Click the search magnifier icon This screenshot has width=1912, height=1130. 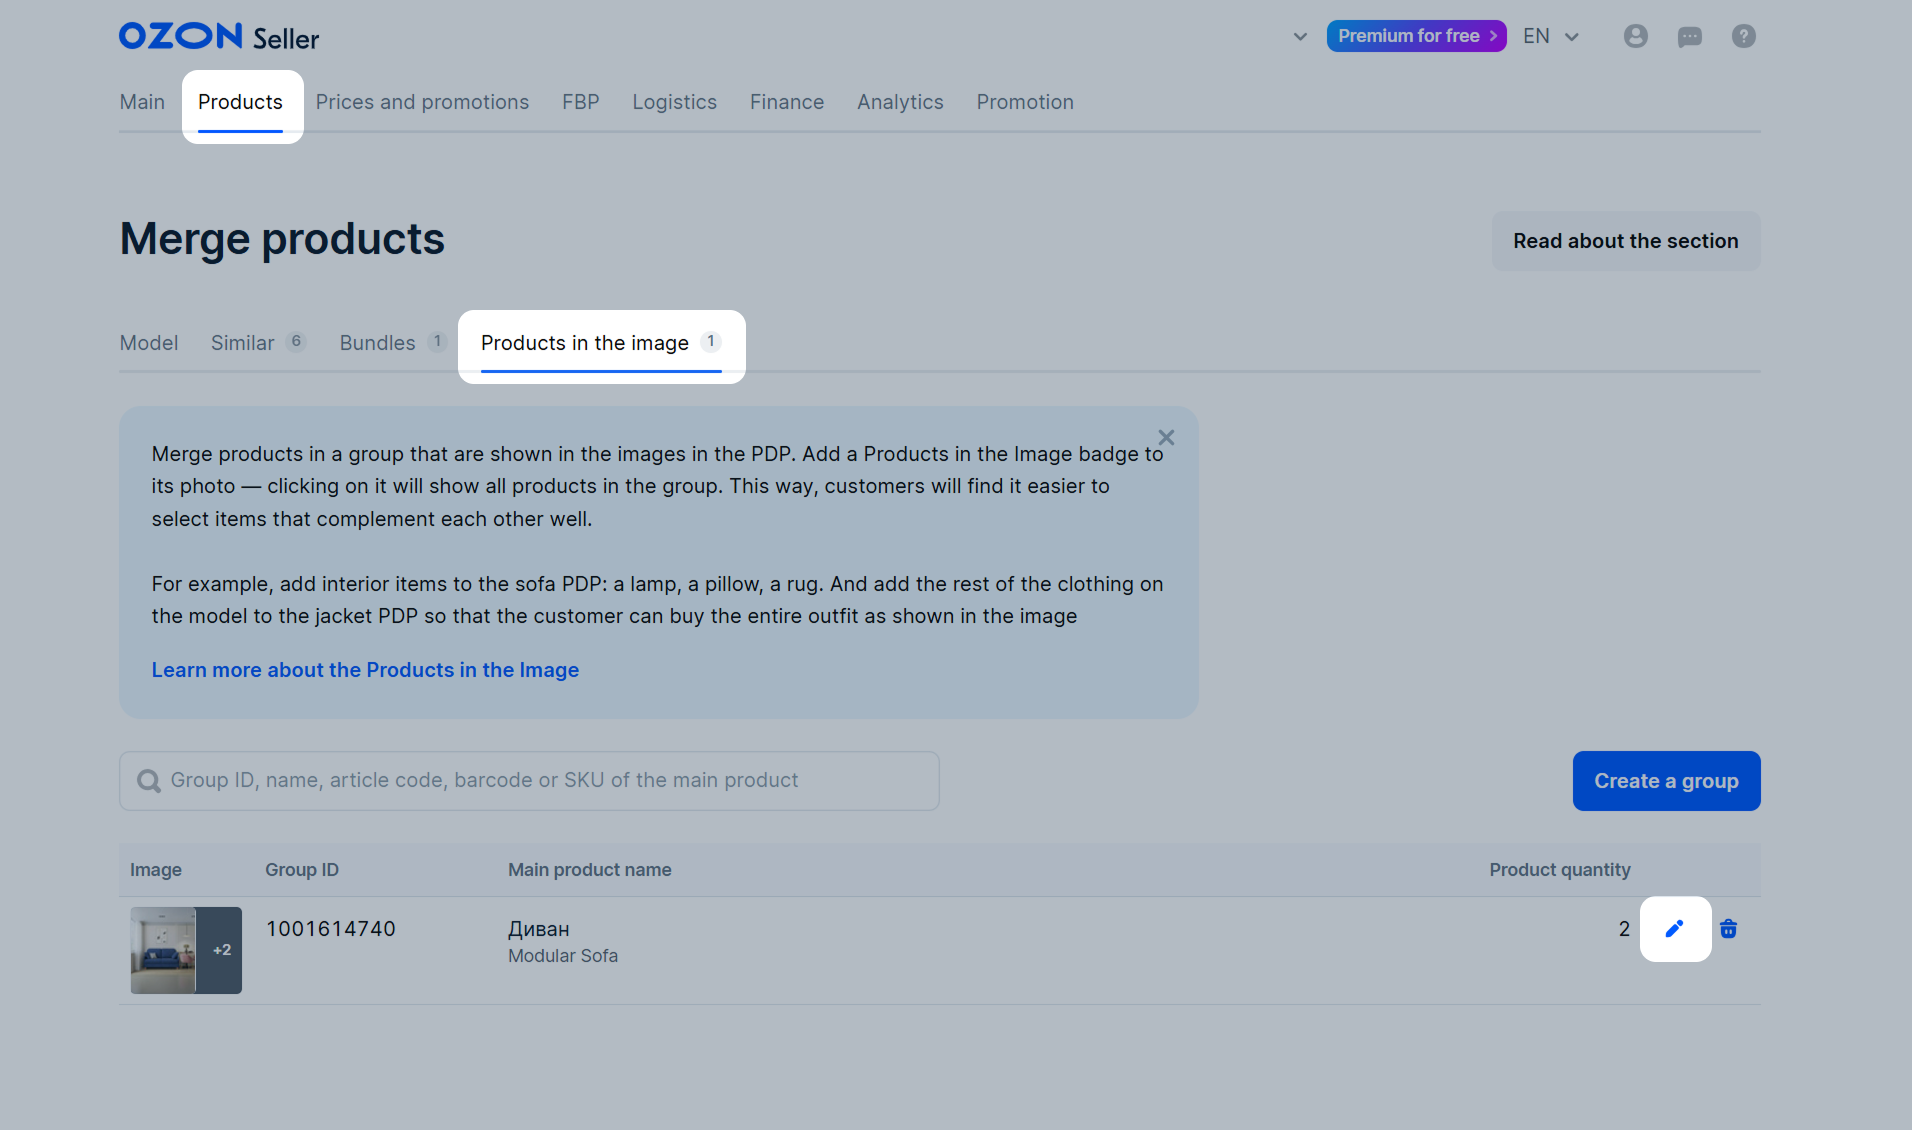[x=149, y=781]
